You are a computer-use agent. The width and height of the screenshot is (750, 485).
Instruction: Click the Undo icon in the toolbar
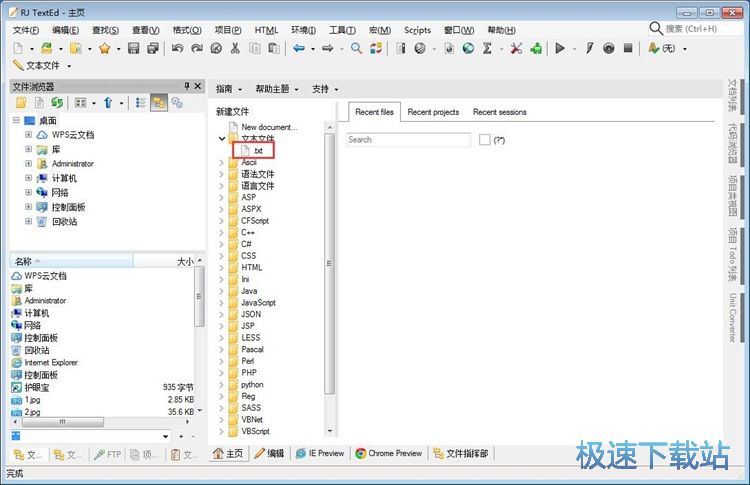click(x=177, y=48)
